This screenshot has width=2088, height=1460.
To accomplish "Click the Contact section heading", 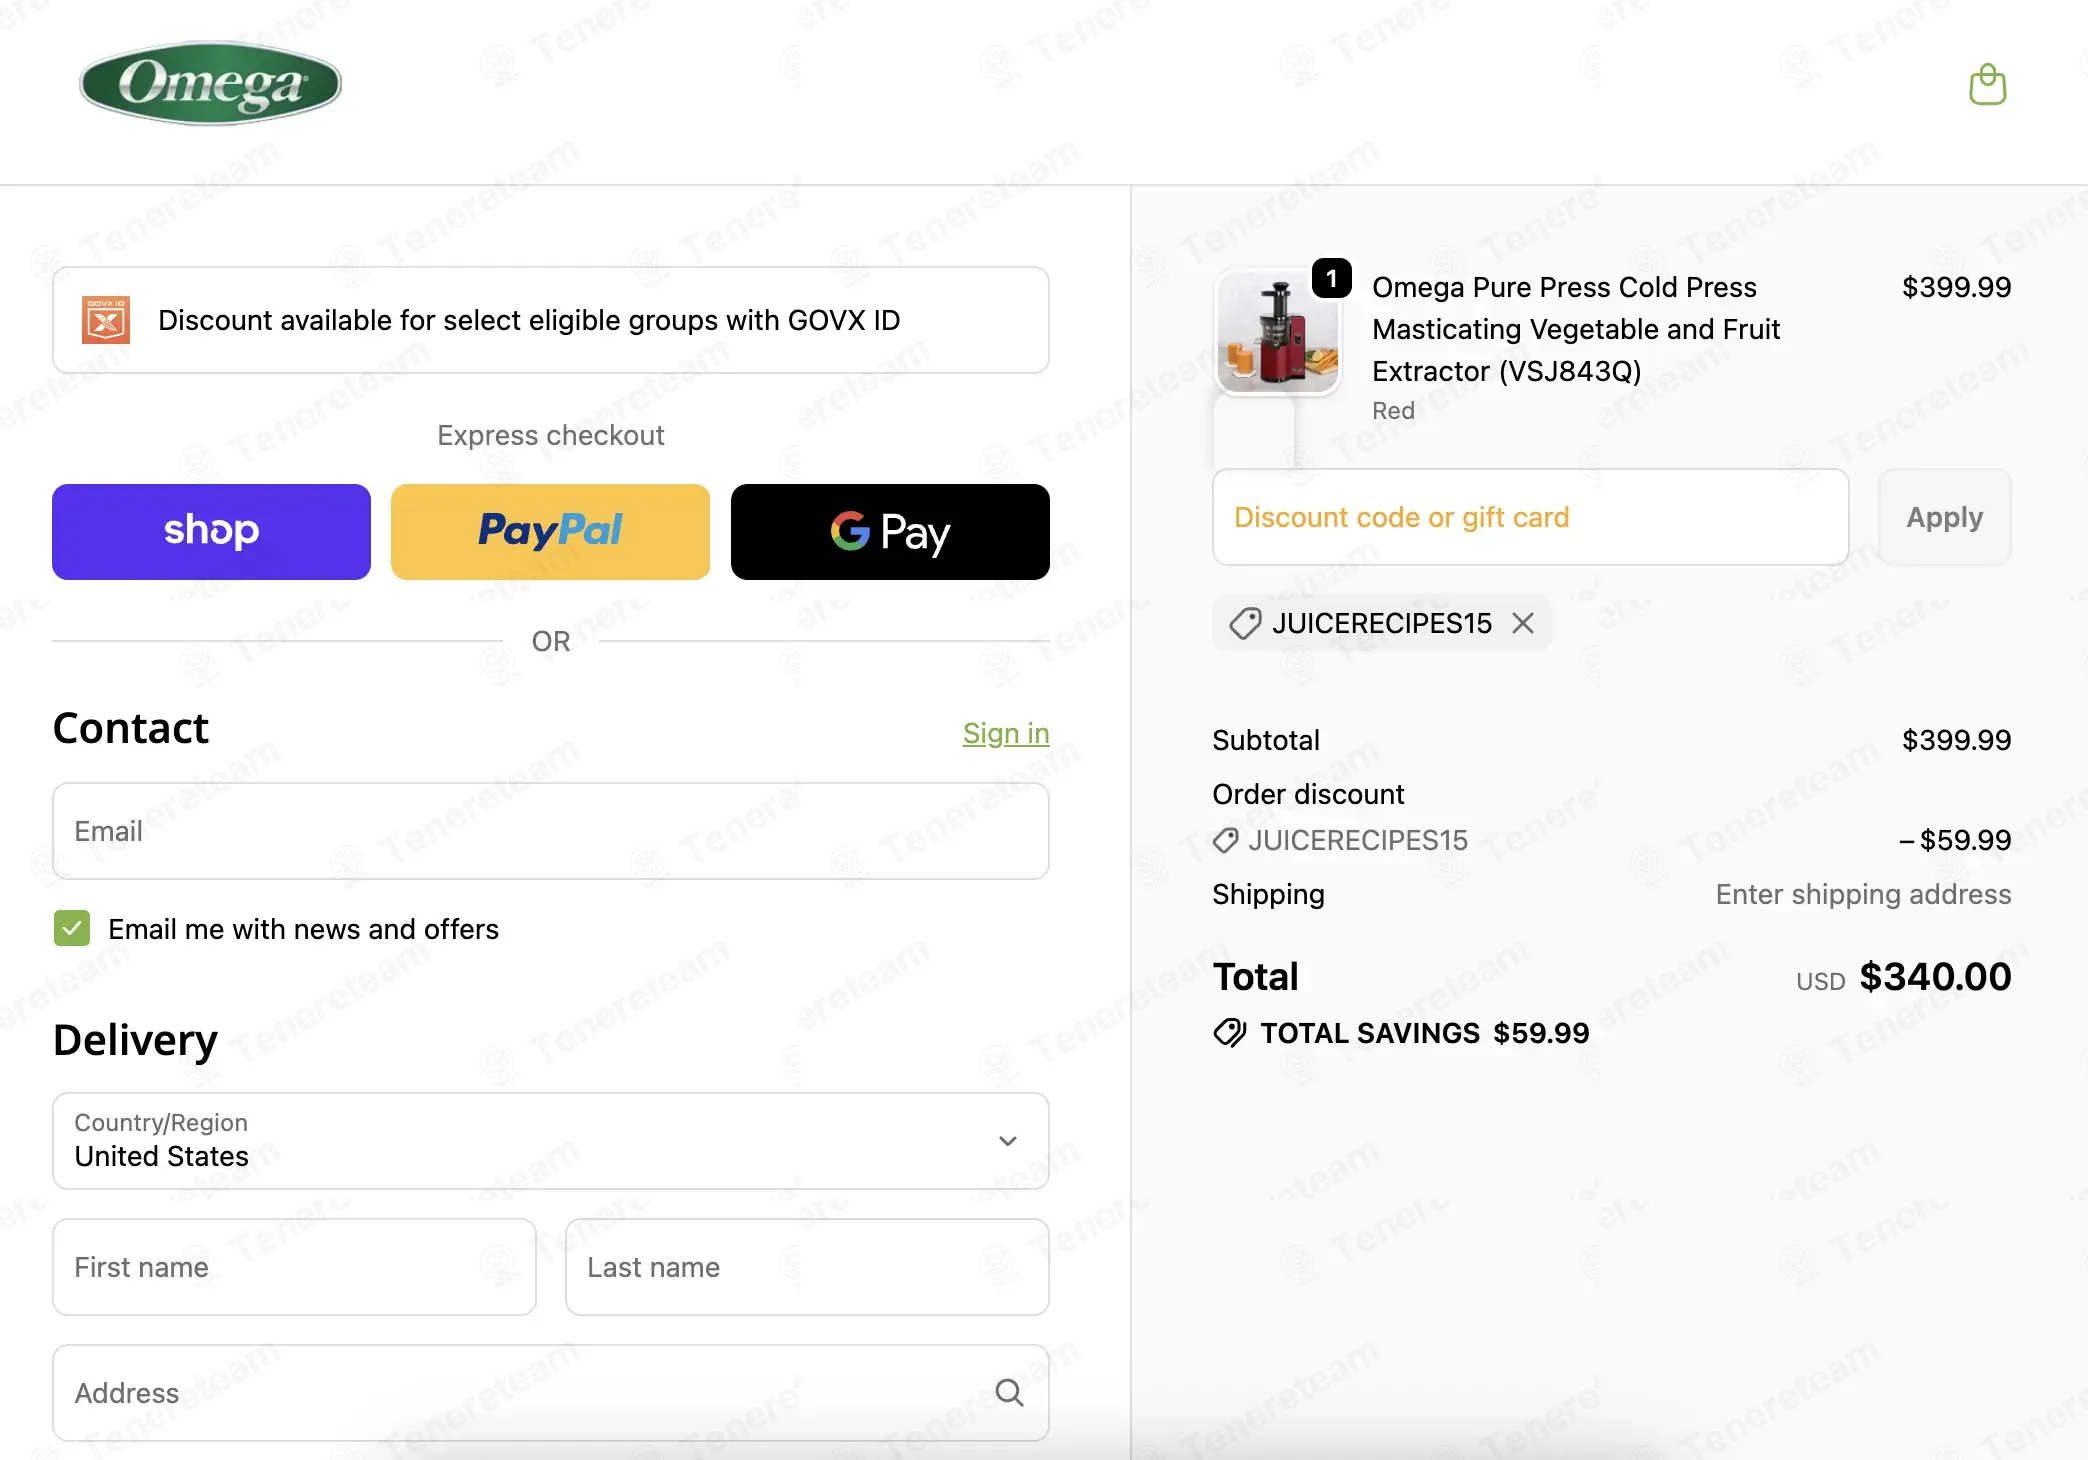I will [x=131, y=728].
